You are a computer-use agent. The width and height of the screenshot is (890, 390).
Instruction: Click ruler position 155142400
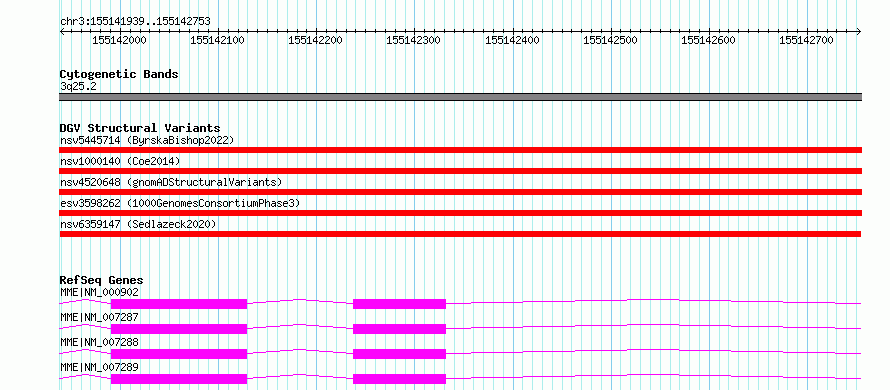point(514,40)
